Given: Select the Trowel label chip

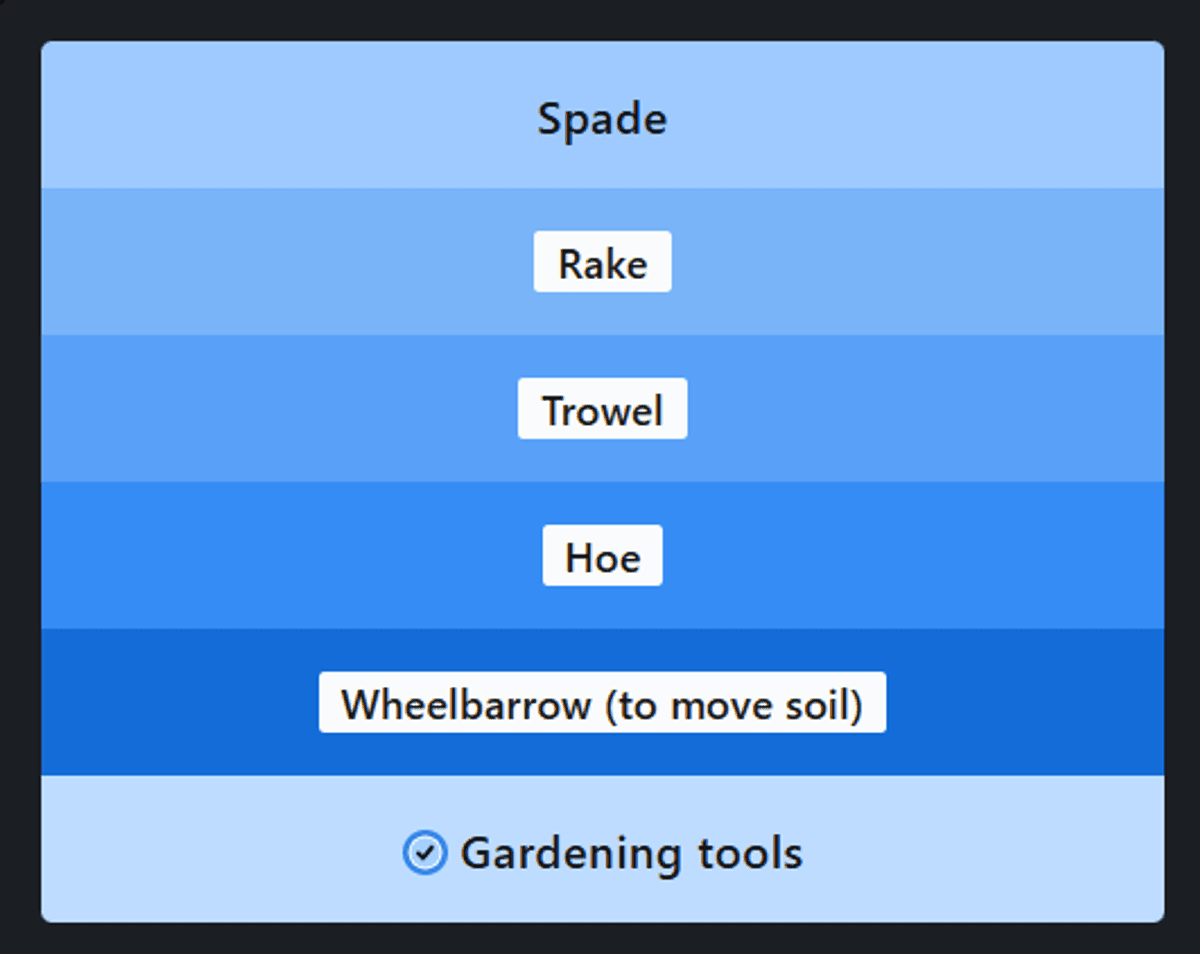Looking at the screenshot, I should 602,409.
